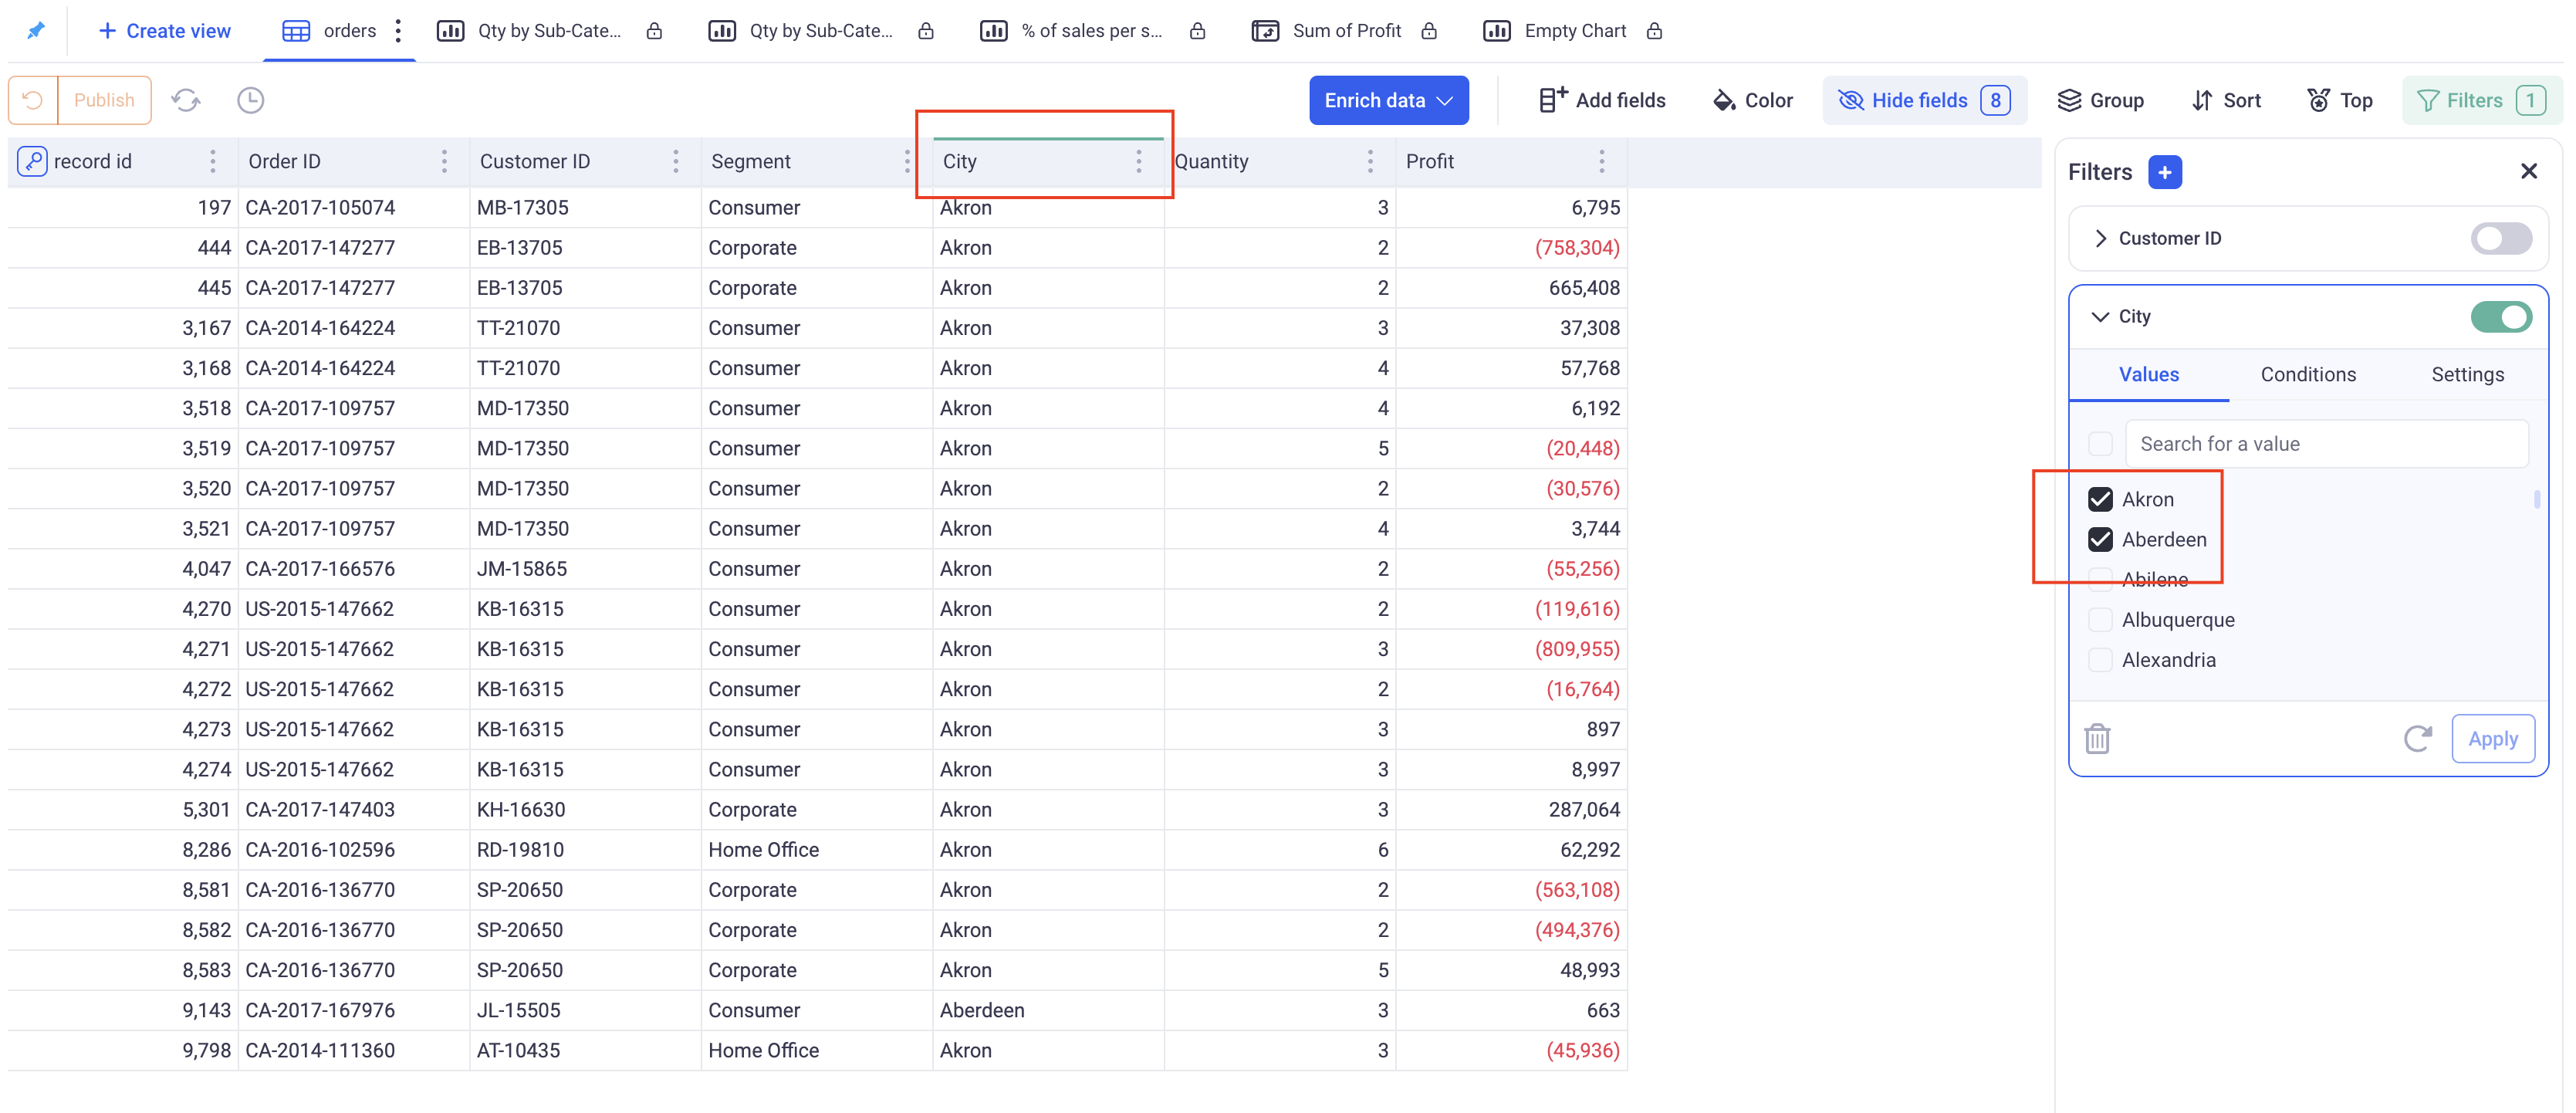Viewport: 2576px width, 1113px height.
Task: Click the Search for a value field
Action: [x=2325, y=444]
